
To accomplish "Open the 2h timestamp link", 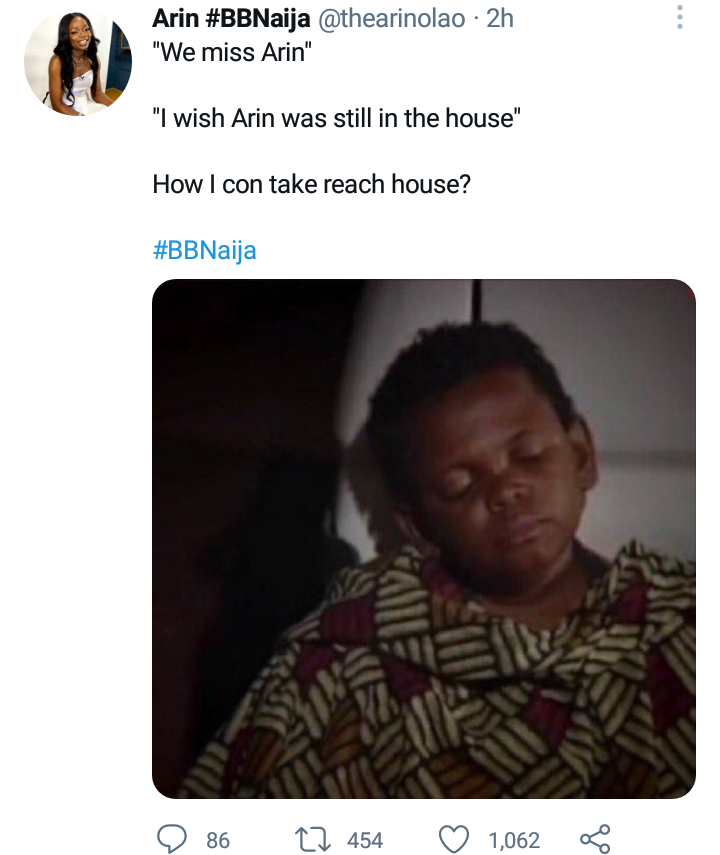I will point(500,19).
